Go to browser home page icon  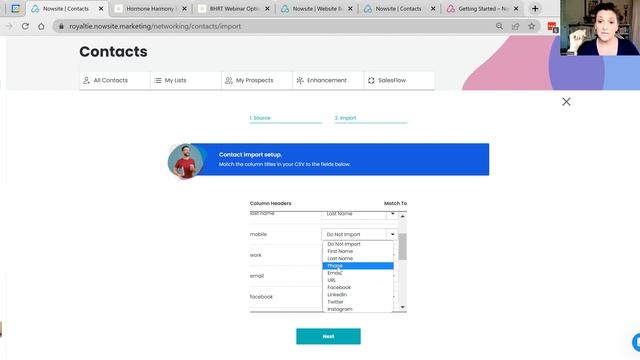[x=41, y=26]
